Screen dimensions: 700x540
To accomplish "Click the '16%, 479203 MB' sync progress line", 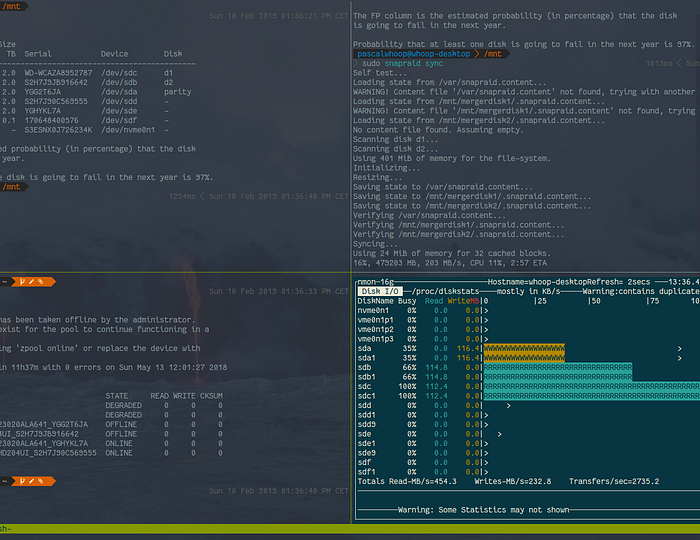I will click(x=450, y=263).
